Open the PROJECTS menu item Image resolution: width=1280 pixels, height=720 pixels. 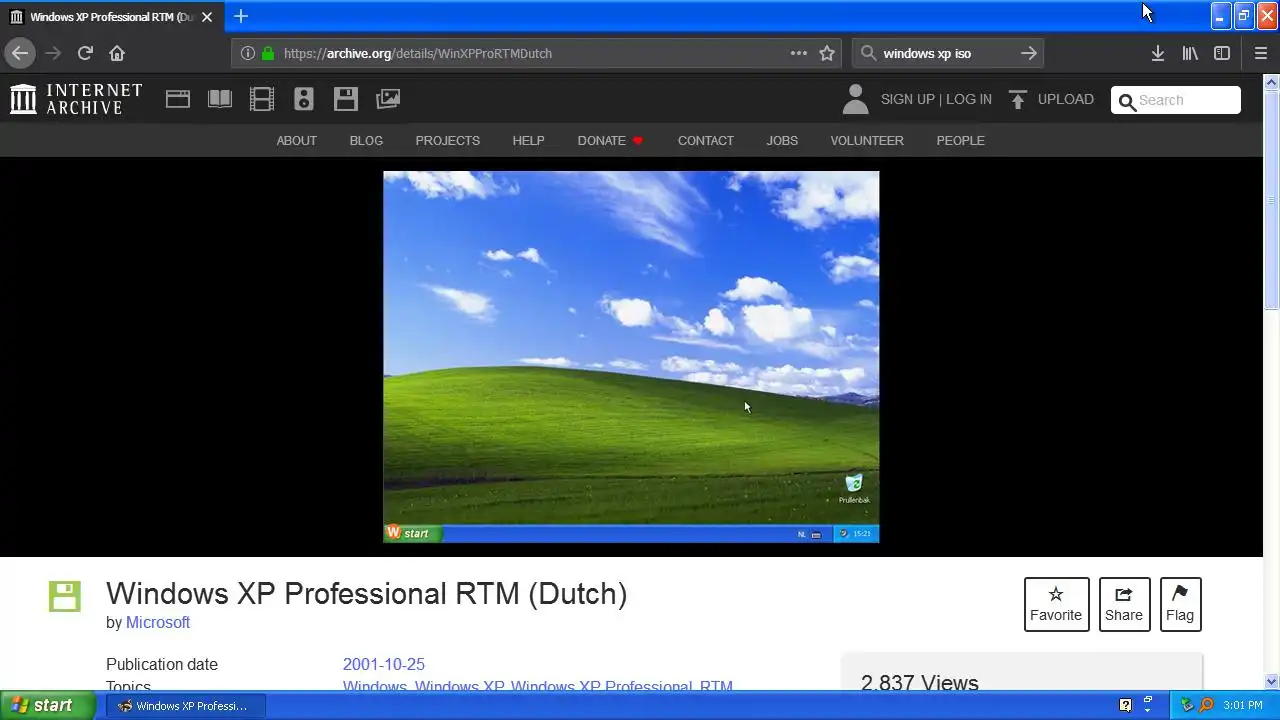pos(448,141)
